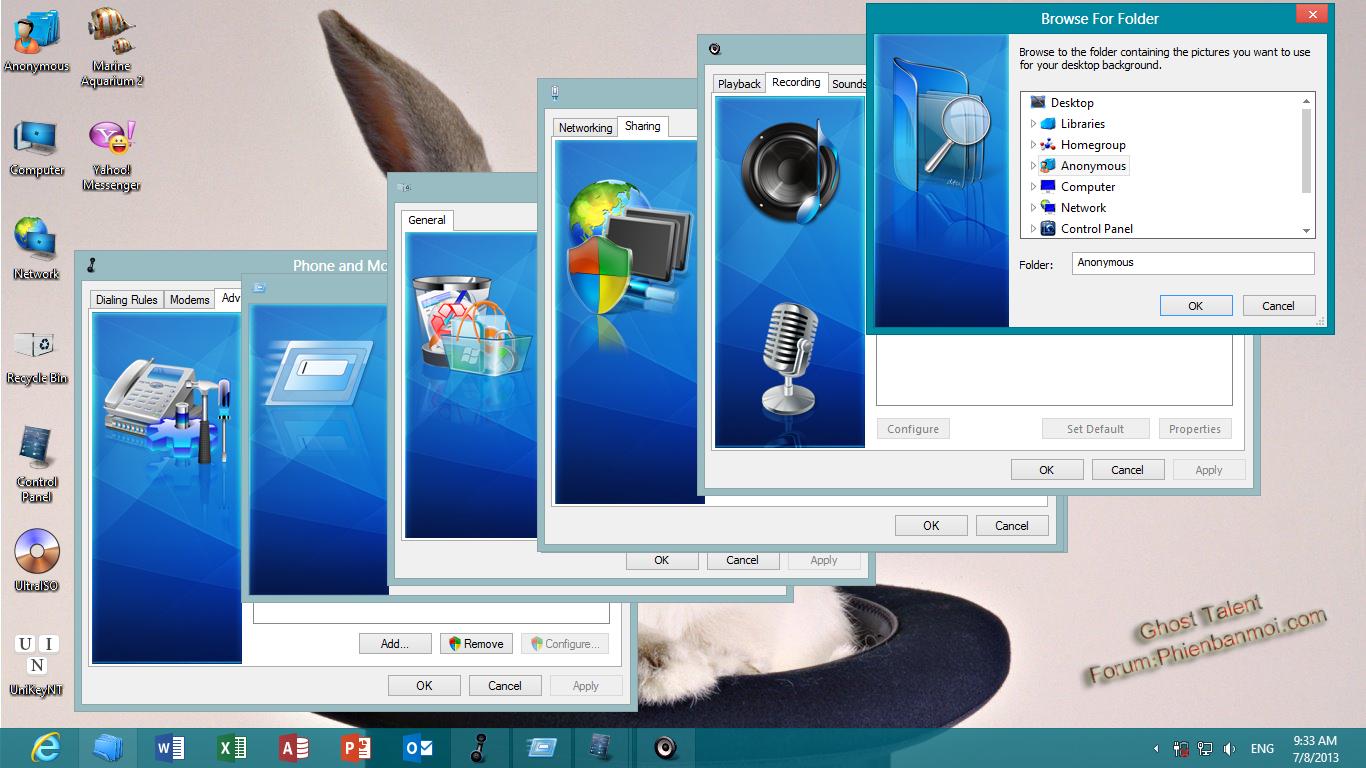The height and width of the screenshot is (768, 1366).
Task: Open Internet Explorer from the taskbar
Action: (x=45, y=747)
